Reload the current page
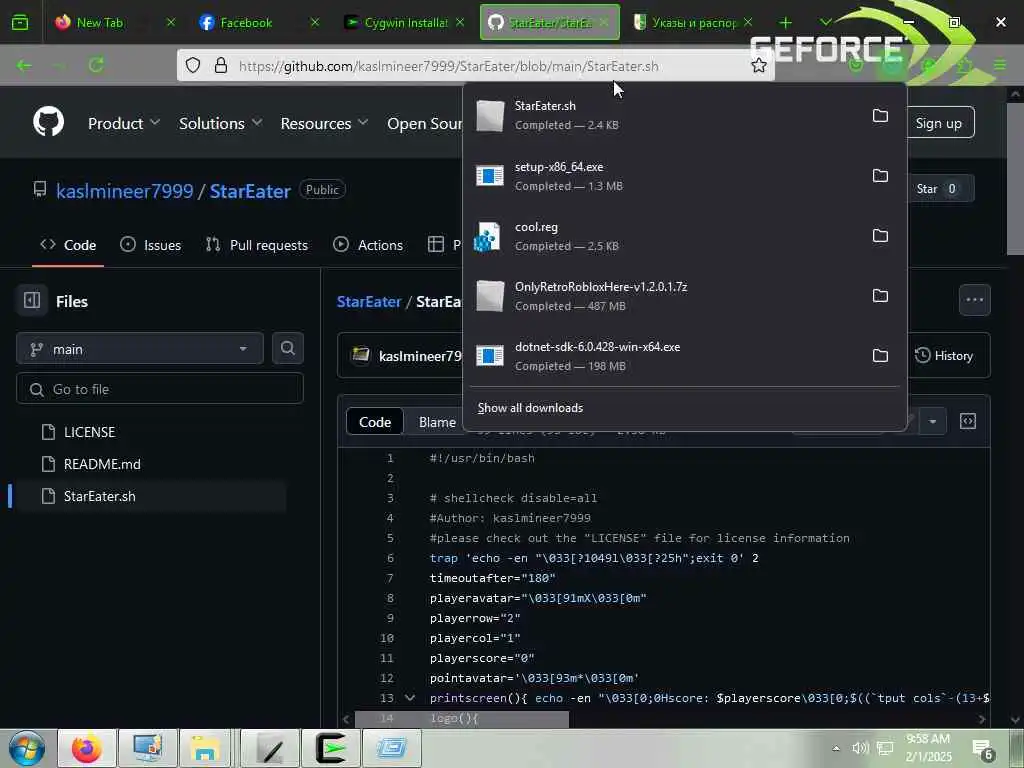This screenshot has width=1024, height=768. coord(96,65)
